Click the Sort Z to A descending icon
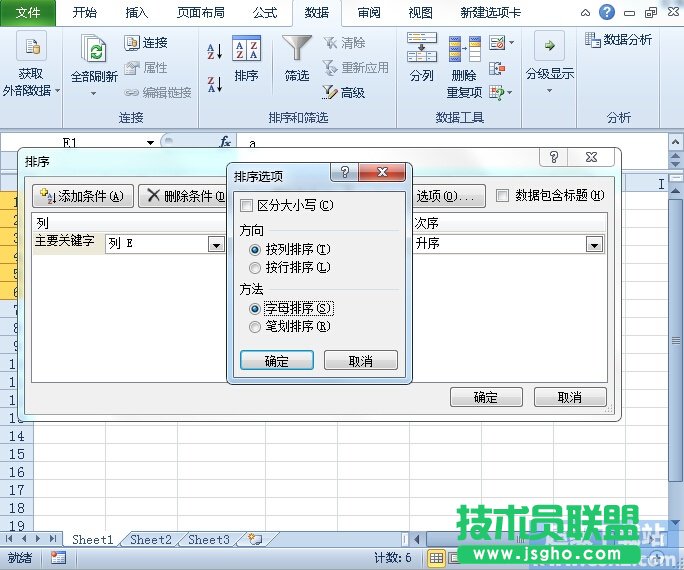This screenshot has width=684, height=570. click(214, 83)
